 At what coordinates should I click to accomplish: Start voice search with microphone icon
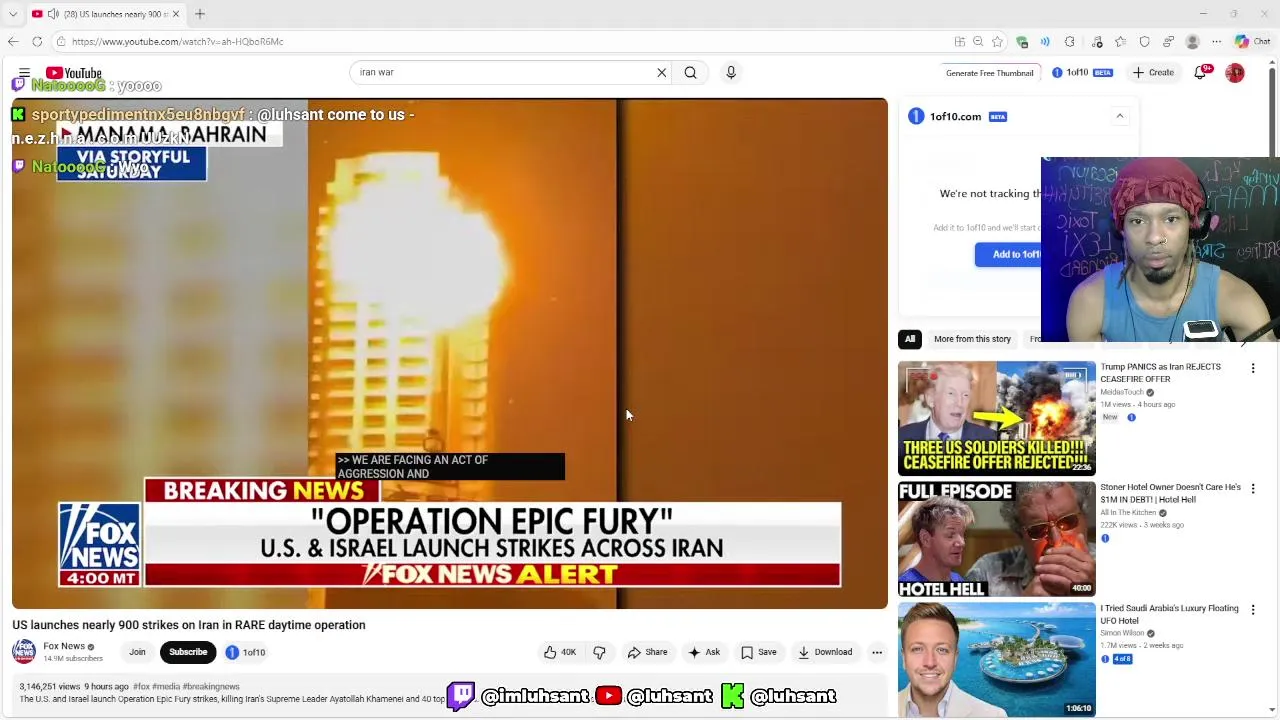click(731, 72)
